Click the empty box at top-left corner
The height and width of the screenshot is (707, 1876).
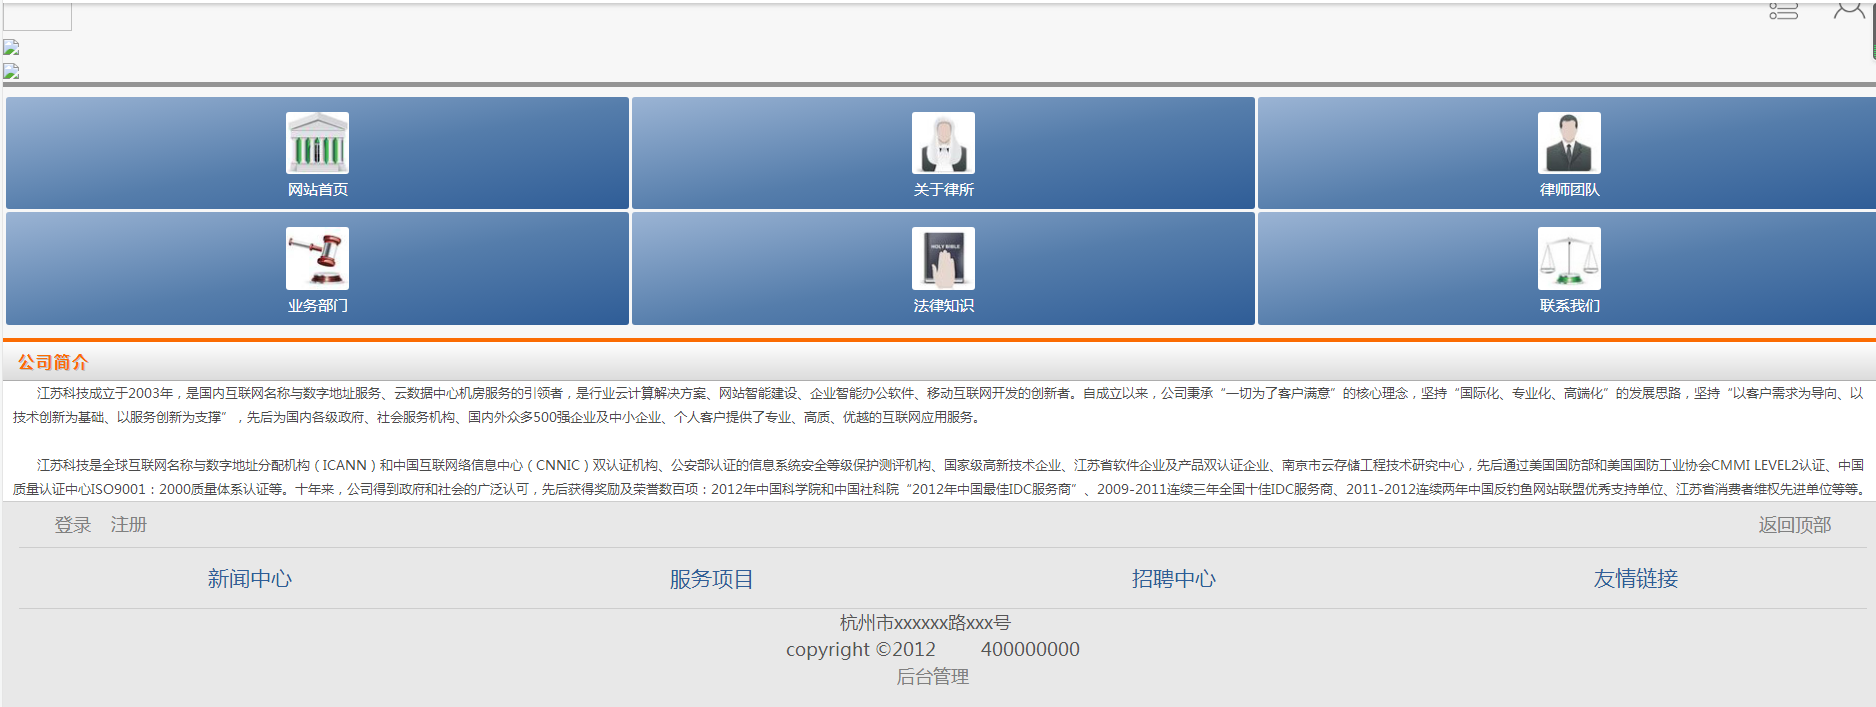pos(37,17)
